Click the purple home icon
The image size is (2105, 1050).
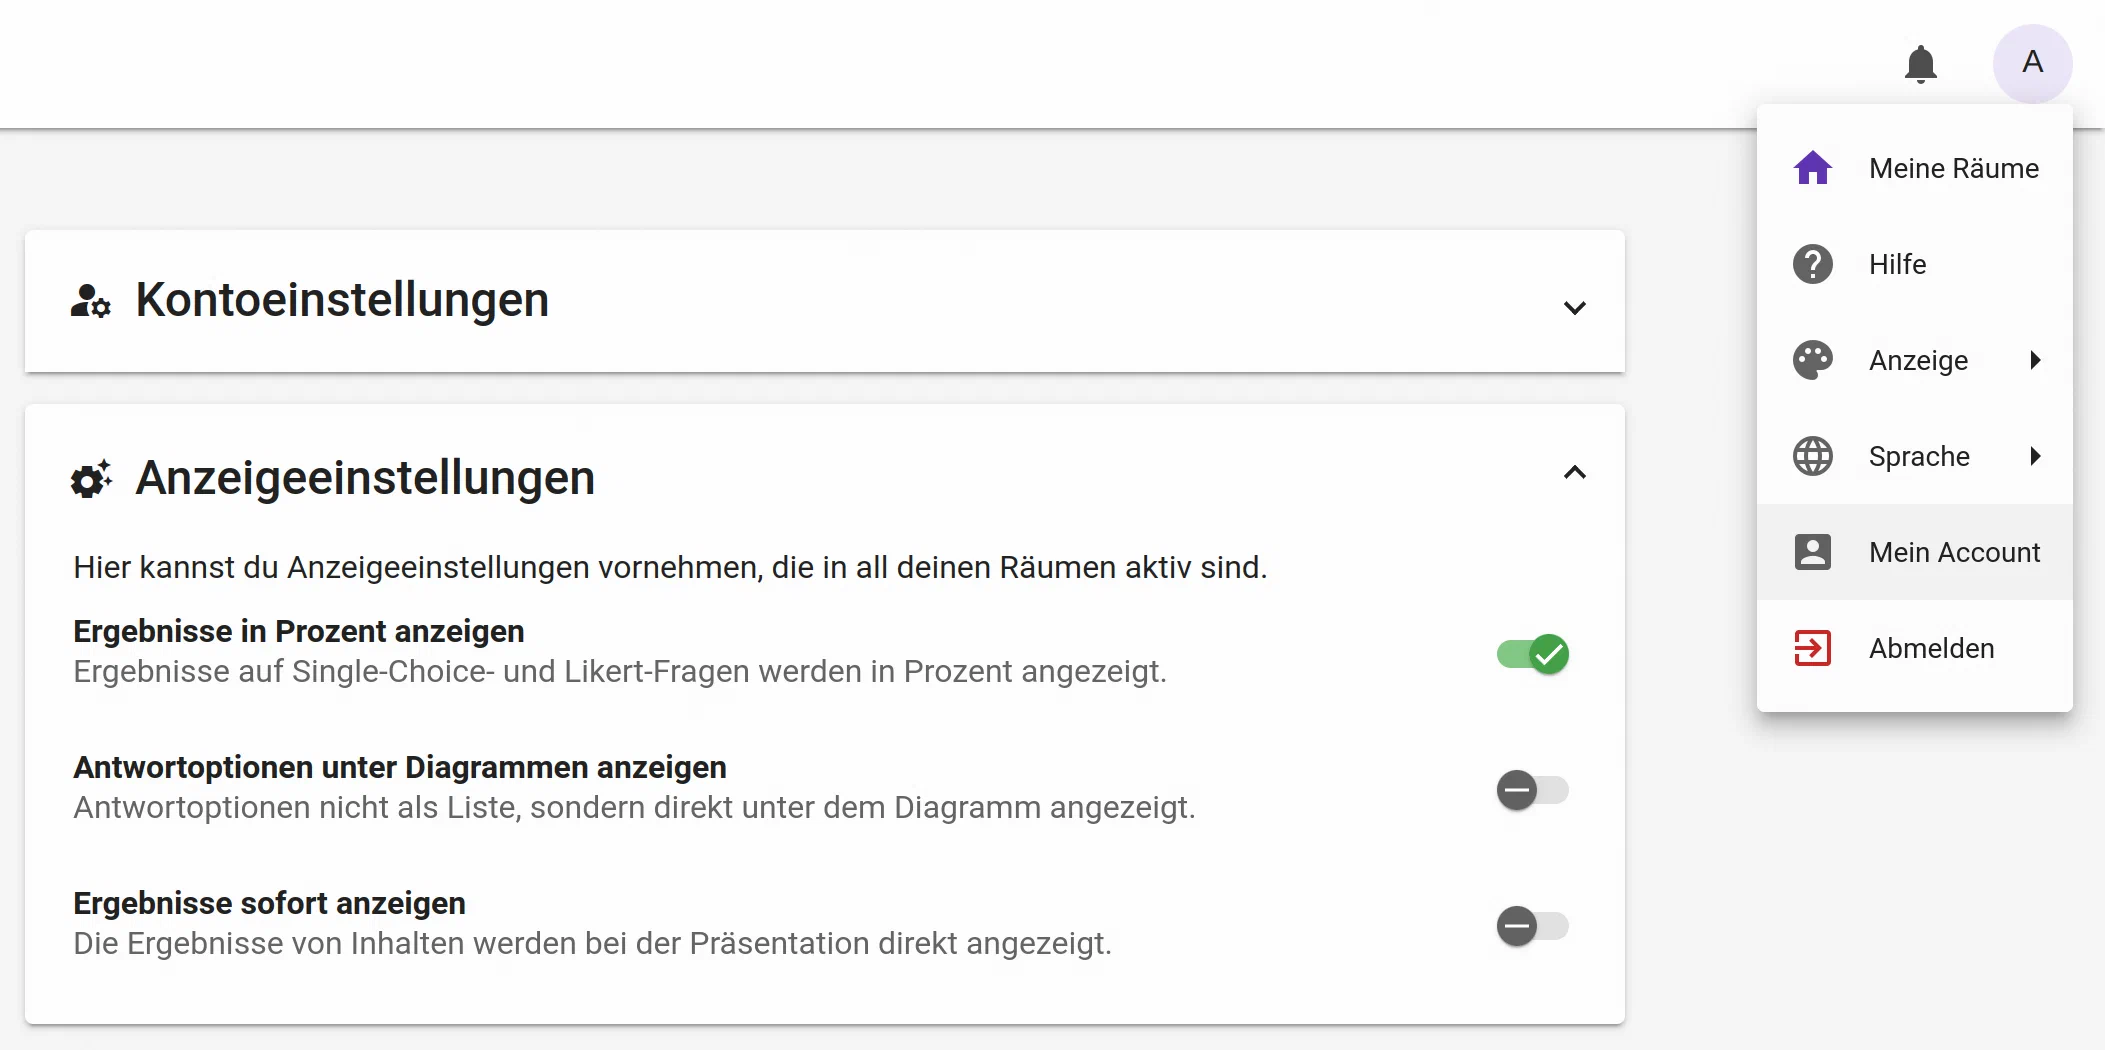click(1812, 168)
